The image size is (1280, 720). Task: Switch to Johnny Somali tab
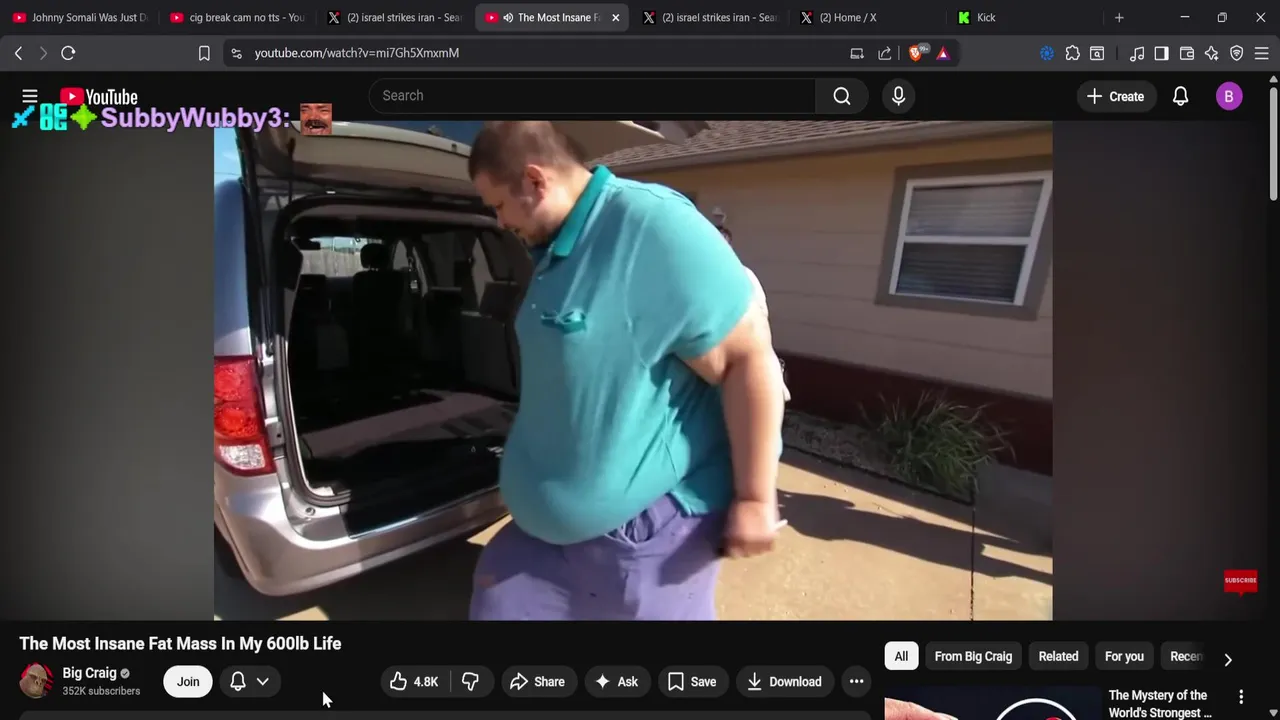coord(79,17)
